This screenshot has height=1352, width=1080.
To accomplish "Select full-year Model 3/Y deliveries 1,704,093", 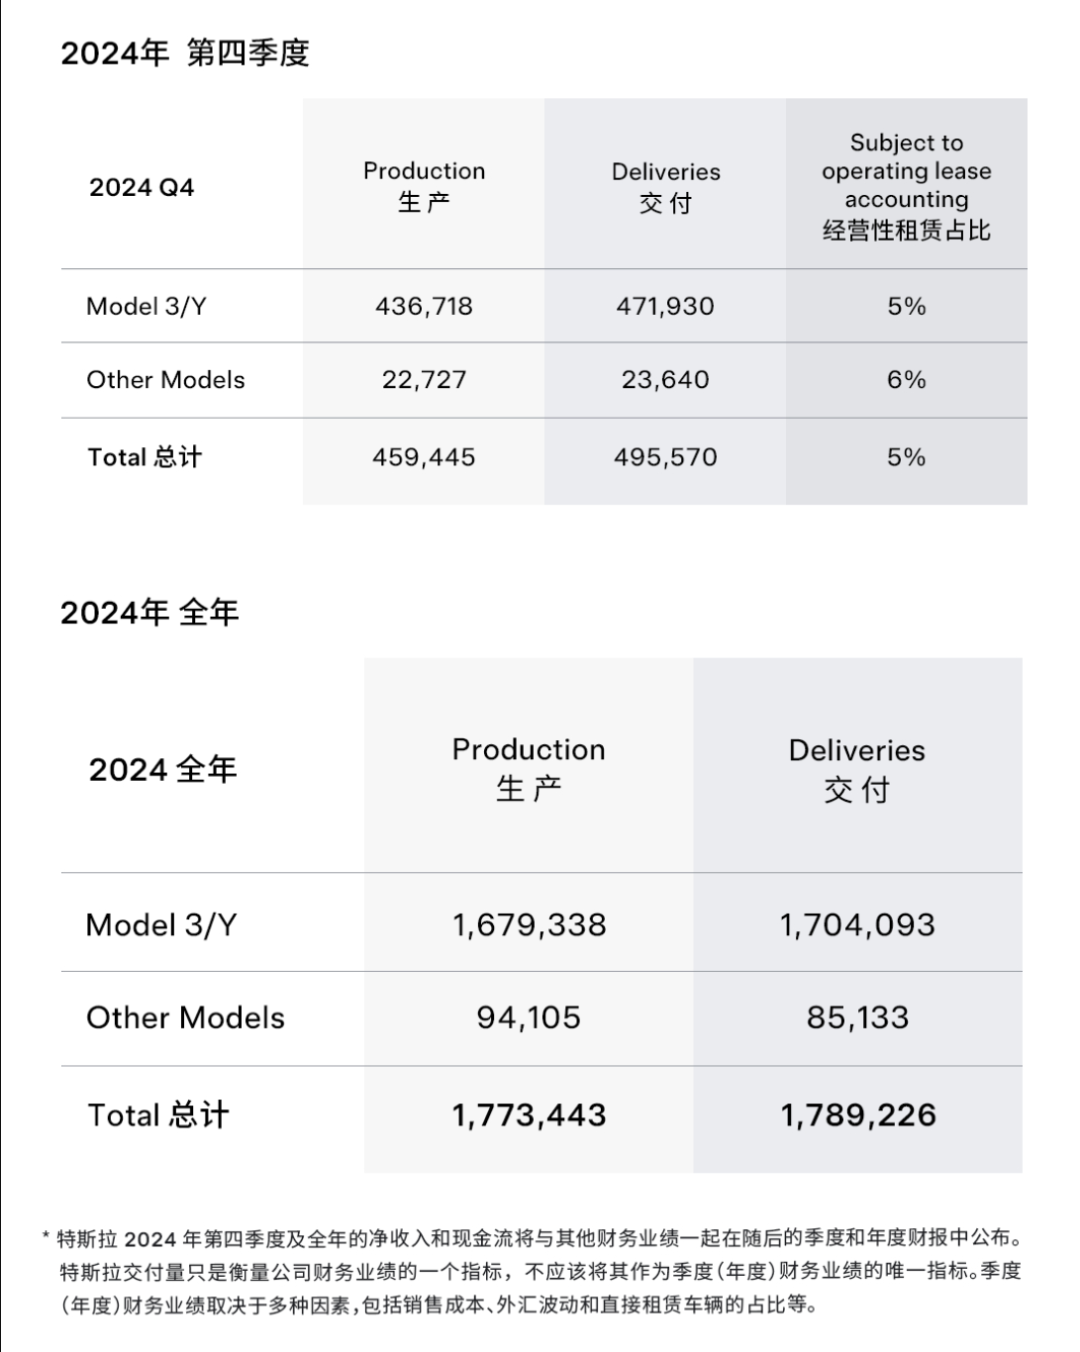I will point(857,925).
